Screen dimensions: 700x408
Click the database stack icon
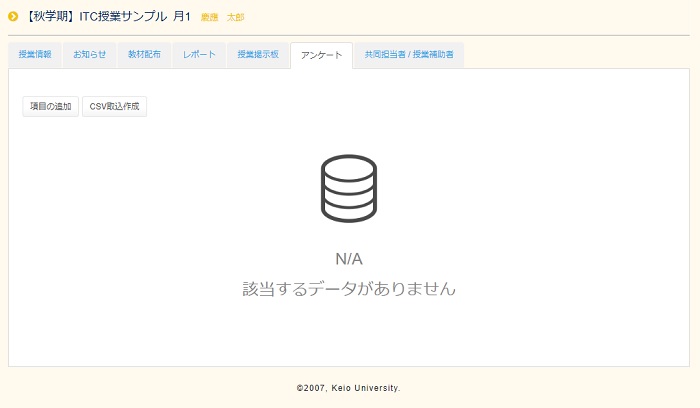(348, 188)
